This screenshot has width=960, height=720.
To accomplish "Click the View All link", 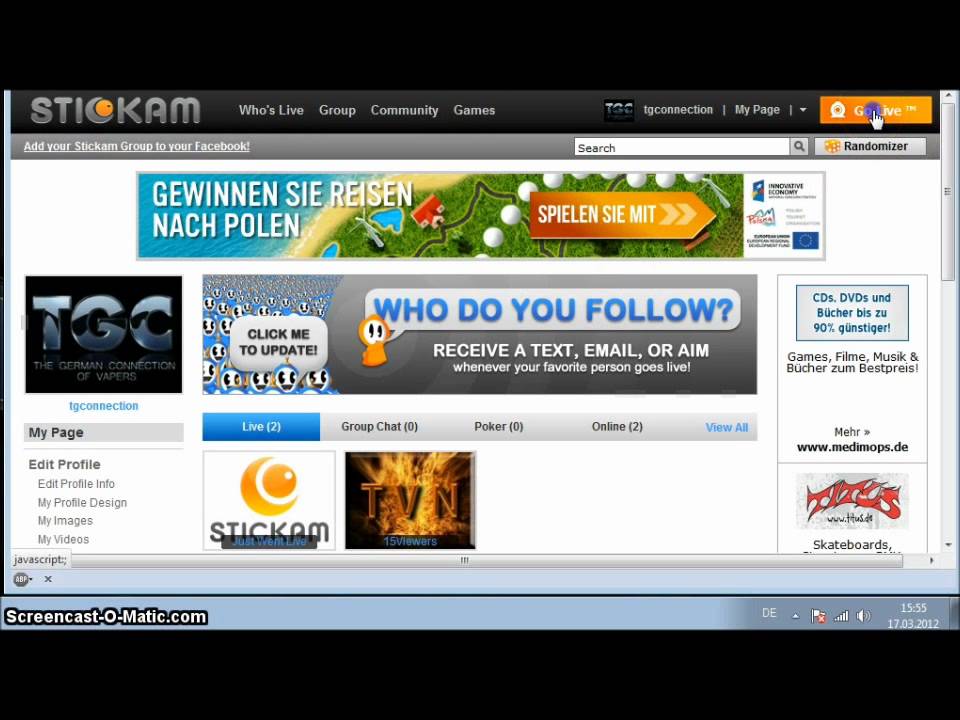I will 727,427.
